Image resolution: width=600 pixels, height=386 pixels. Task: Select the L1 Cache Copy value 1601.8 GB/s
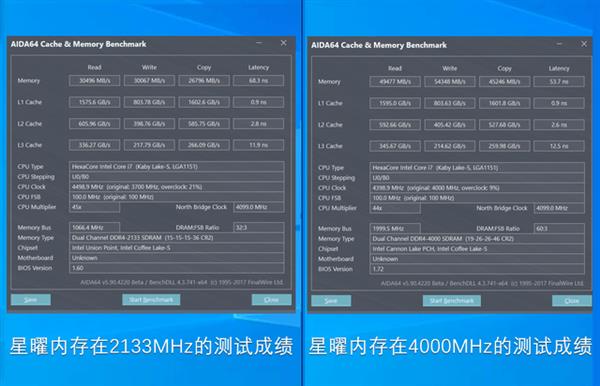(504, 103)
